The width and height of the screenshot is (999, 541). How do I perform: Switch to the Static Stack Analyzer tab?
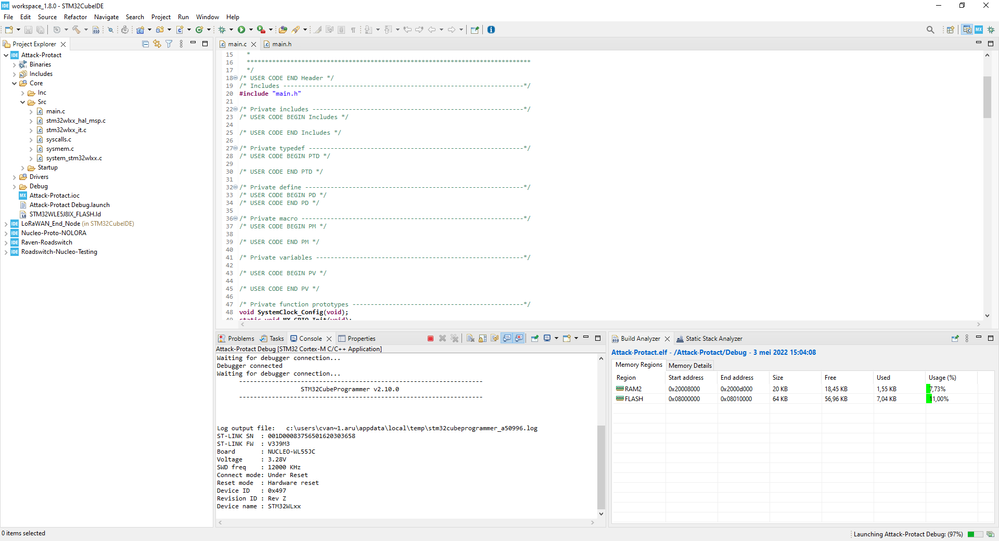tap(712, 339)
